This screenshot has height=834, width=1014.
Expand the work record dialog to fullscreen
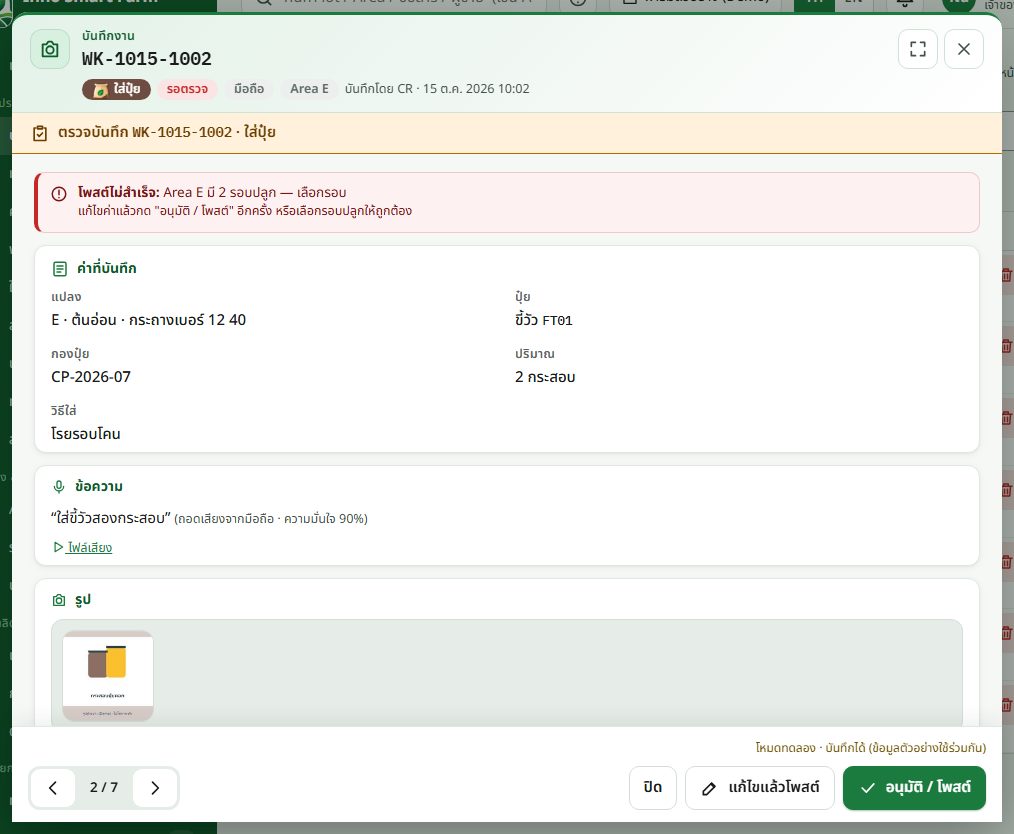[x=918, y=49]
